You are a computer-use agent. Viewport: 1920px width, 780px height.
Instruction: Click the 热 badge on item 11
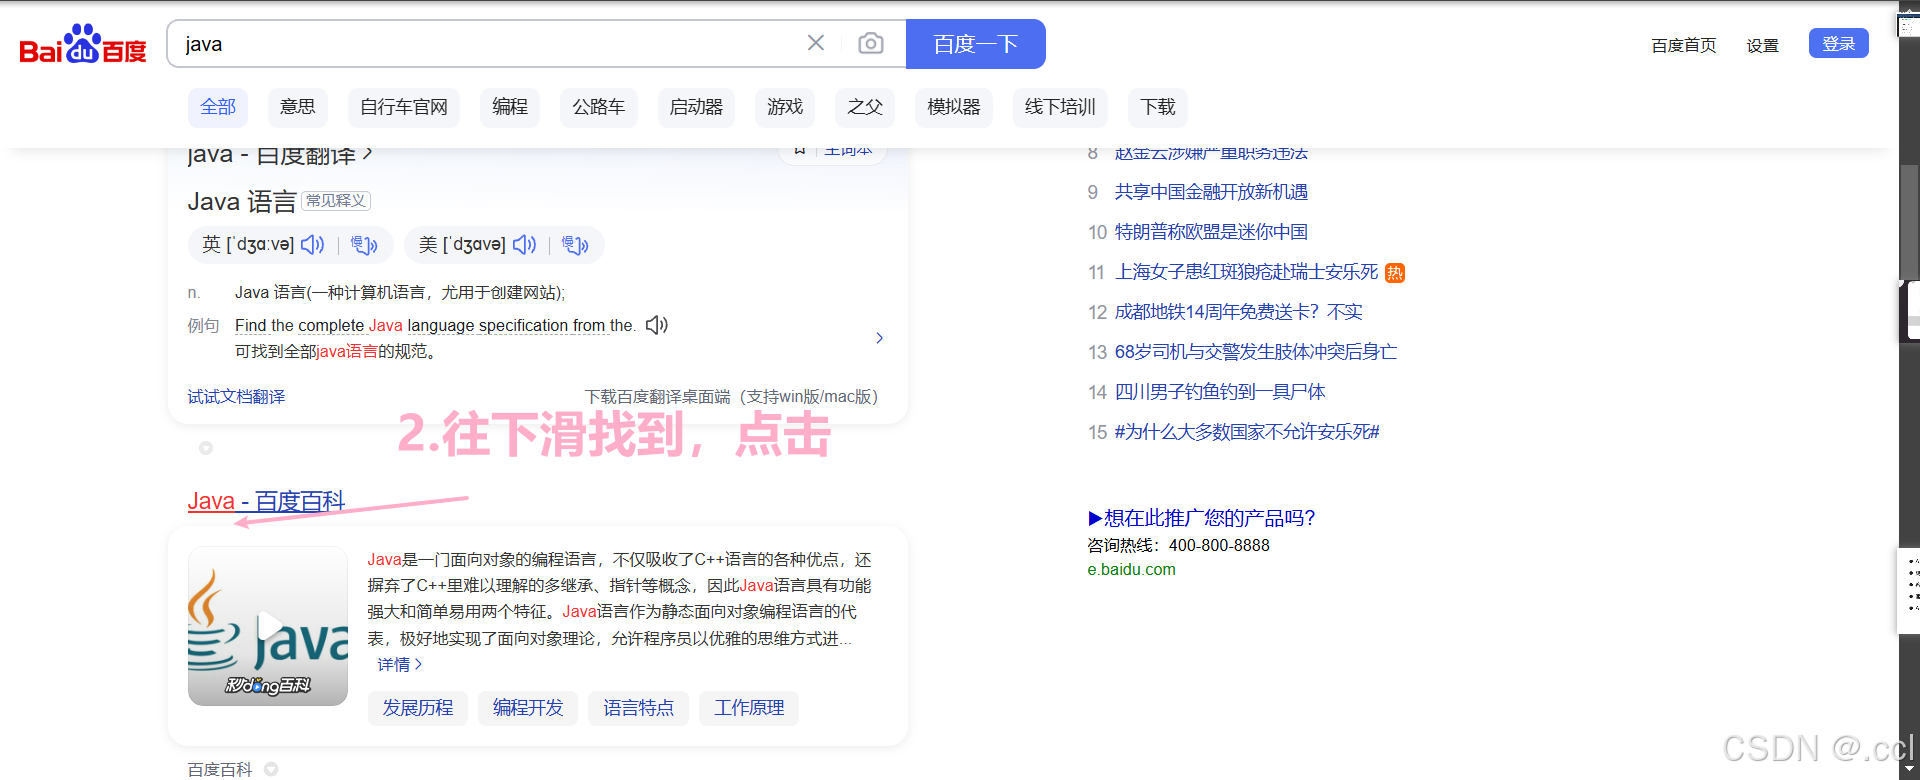click(1395, 273)
